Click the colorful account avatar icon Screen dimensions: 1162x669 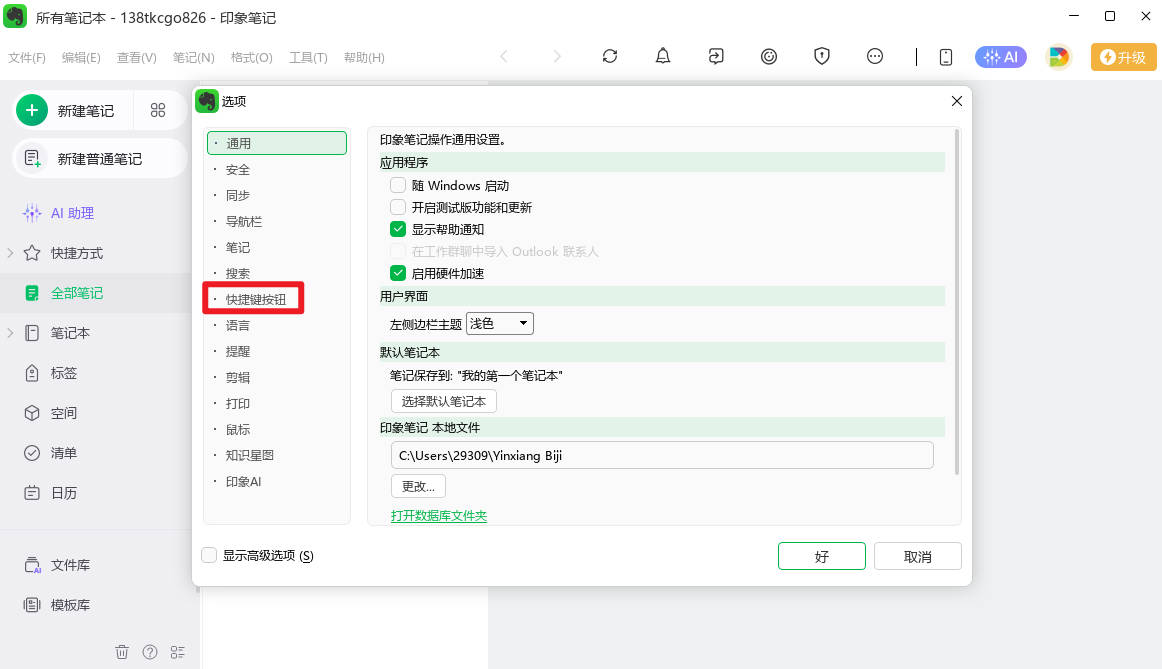pos(1059,57)
